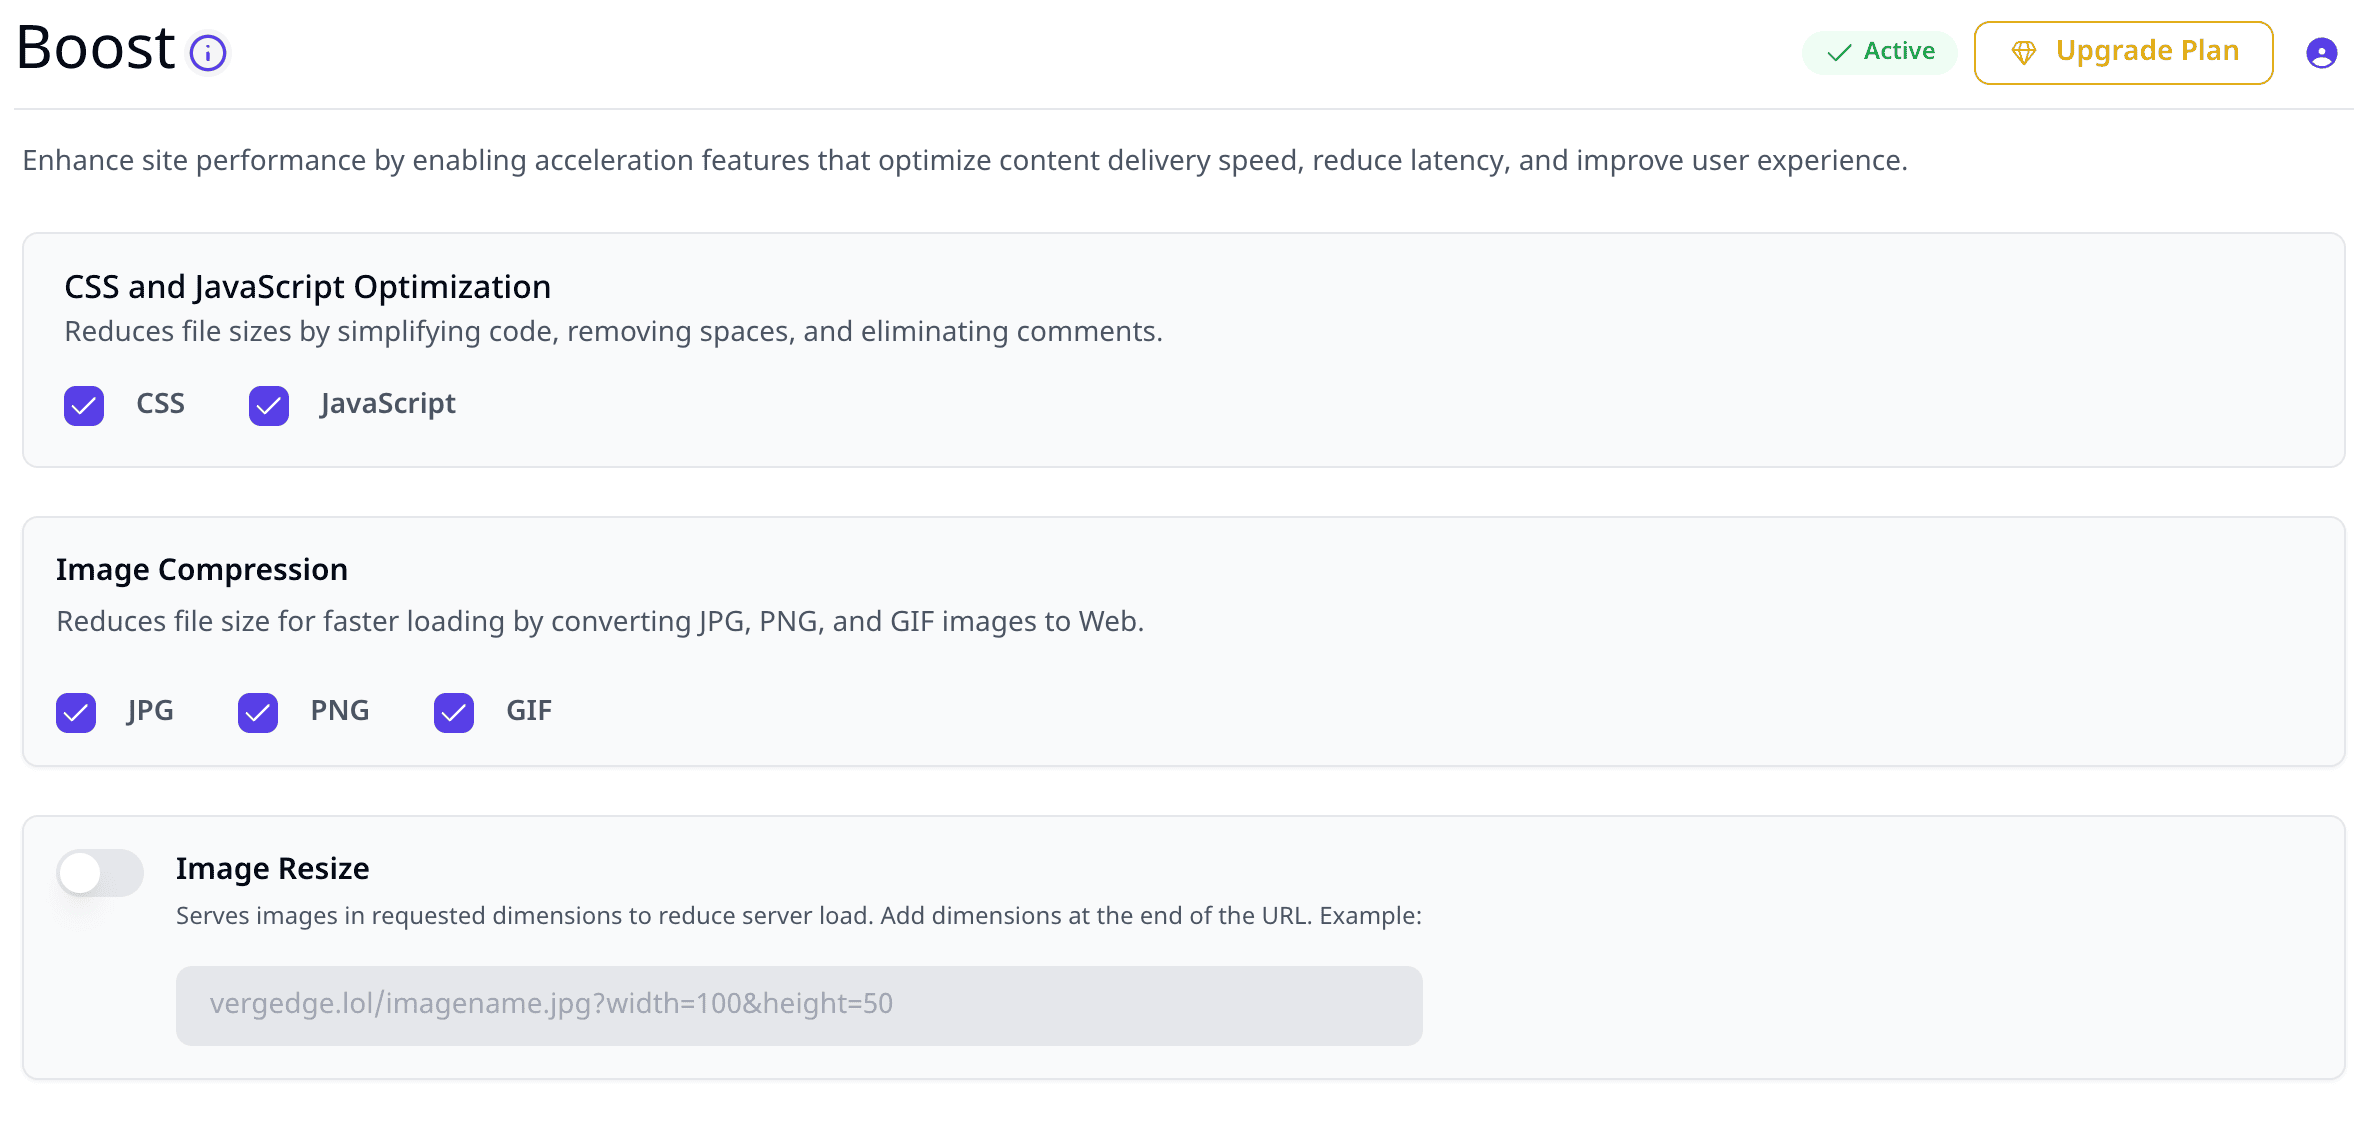Click the Image Compression heading
The width and height of the screenshot is (2376, 1122).
pyautogui.click(x=202, y=570)
